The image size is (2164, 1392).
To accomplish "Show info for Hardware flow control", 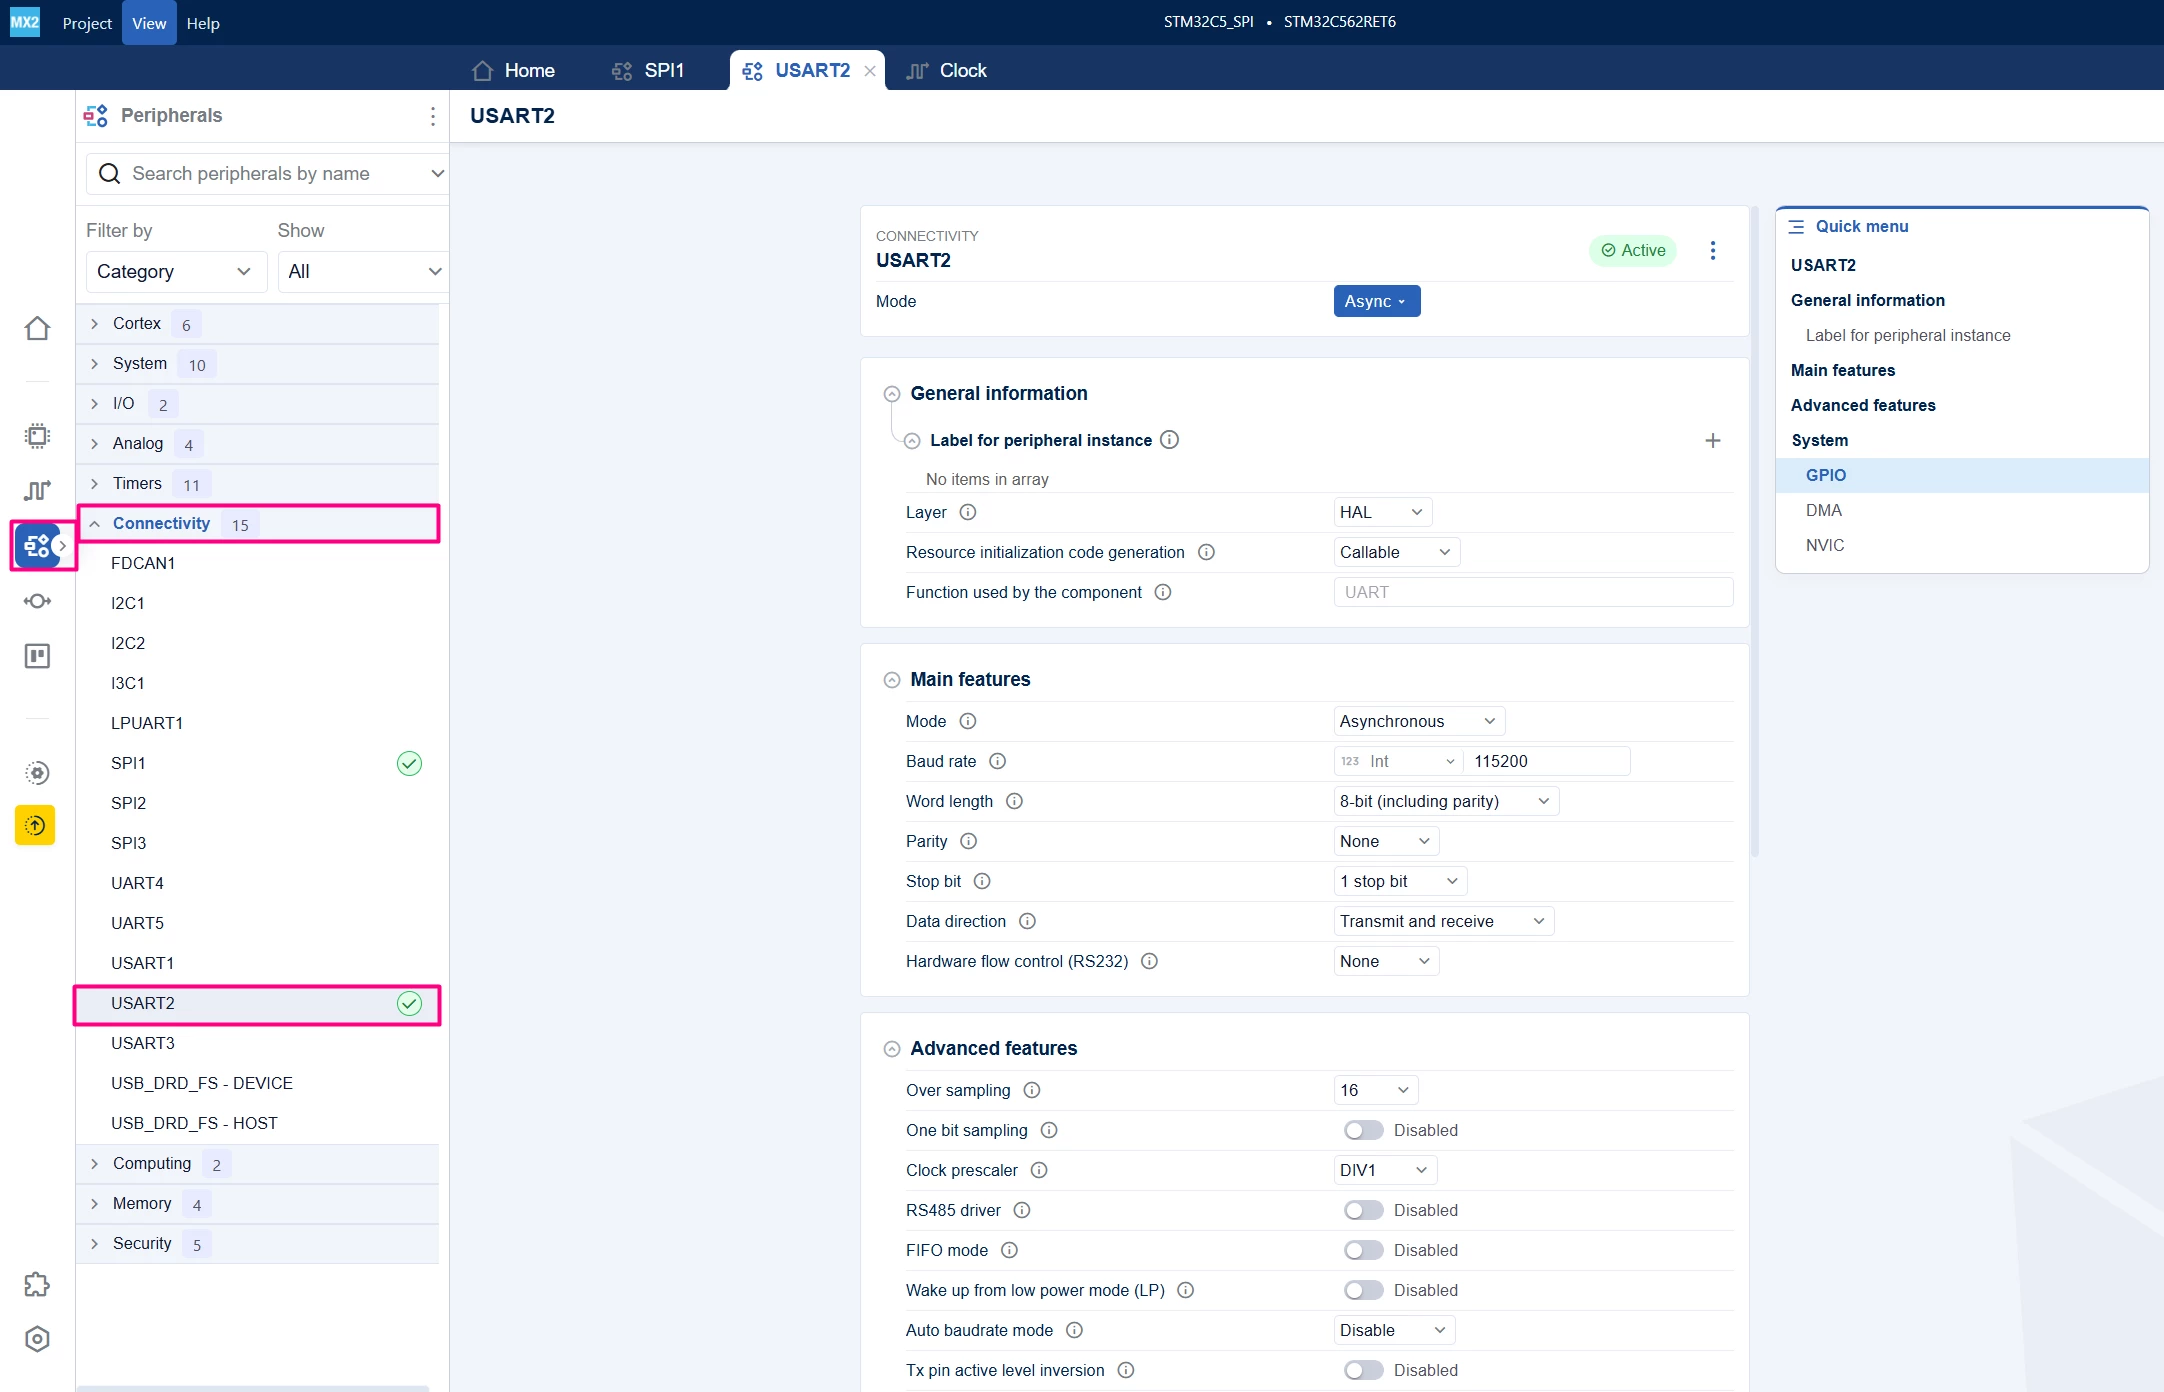I will [1149, 961].
